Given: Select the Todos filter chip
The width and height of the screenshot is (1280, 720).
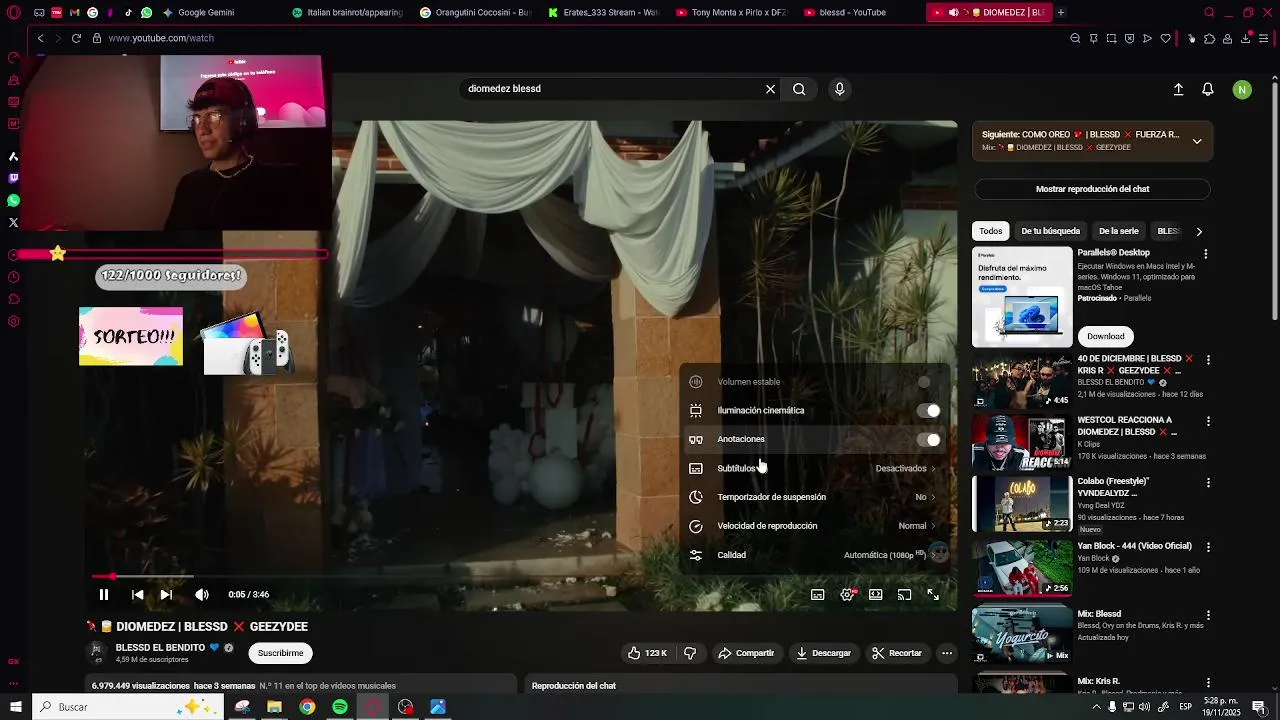Looking at the screenshot, I should click(x=991, y=231).
